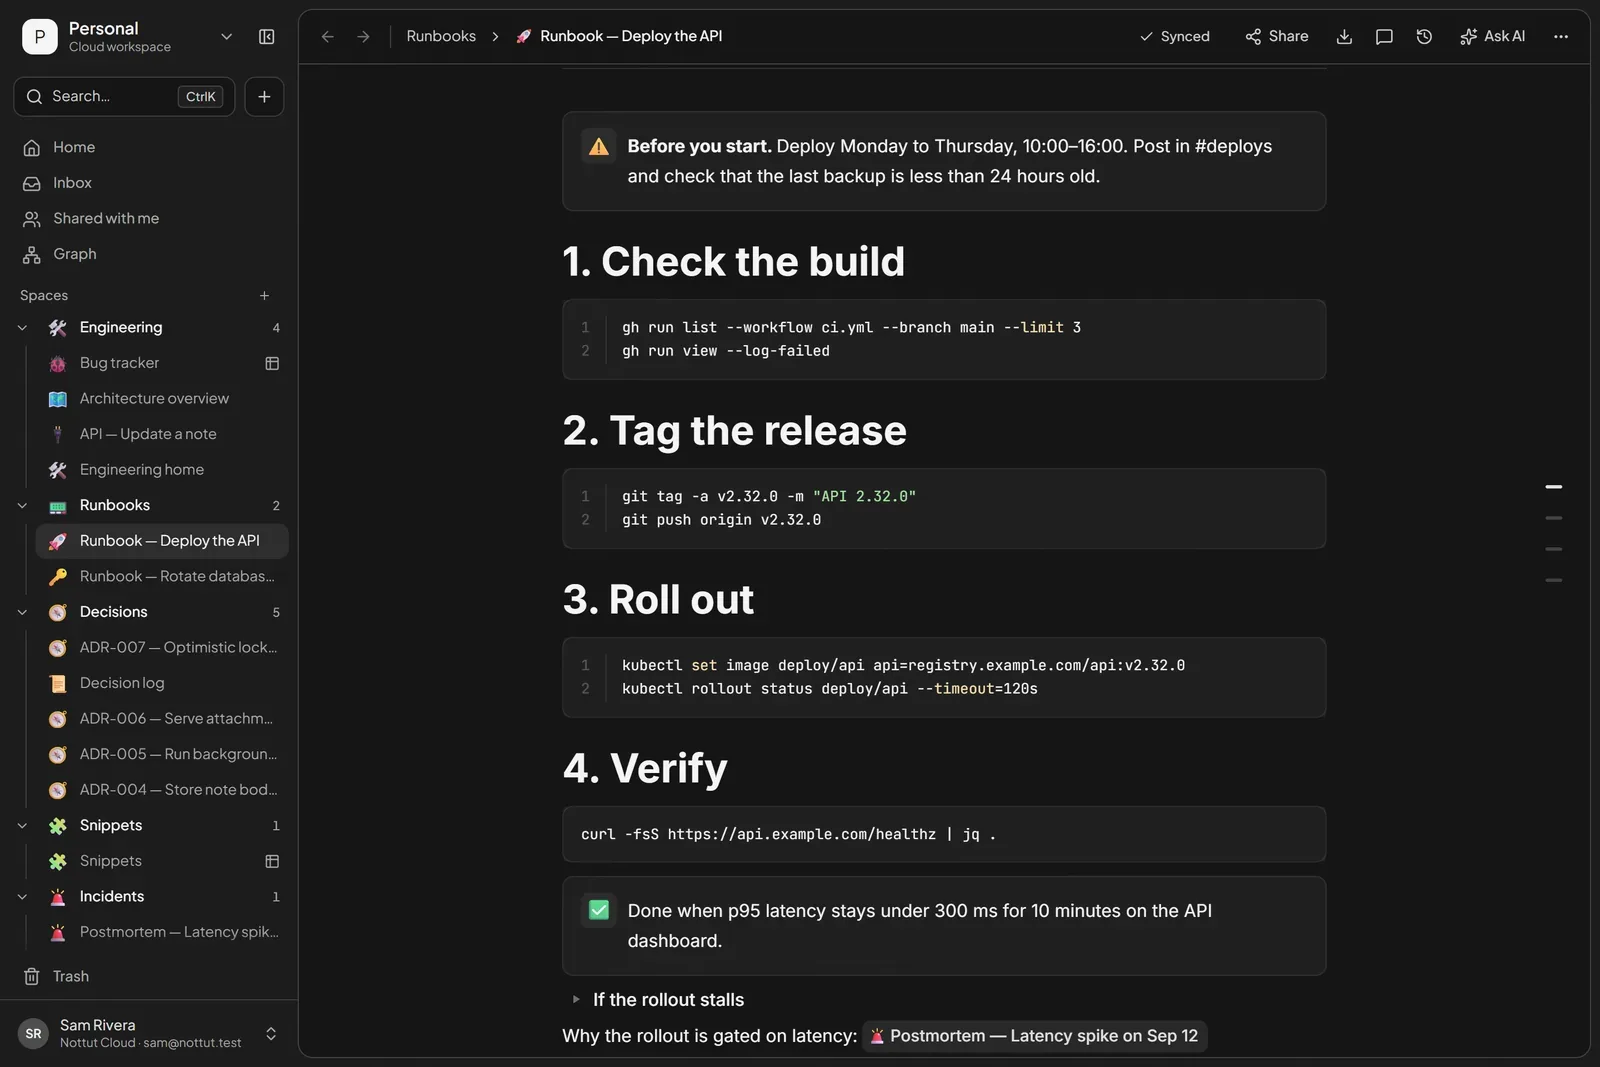Open version history clock icon
The width and height of the screenshot is (1600, 1067).
(x=1424, y=37)
